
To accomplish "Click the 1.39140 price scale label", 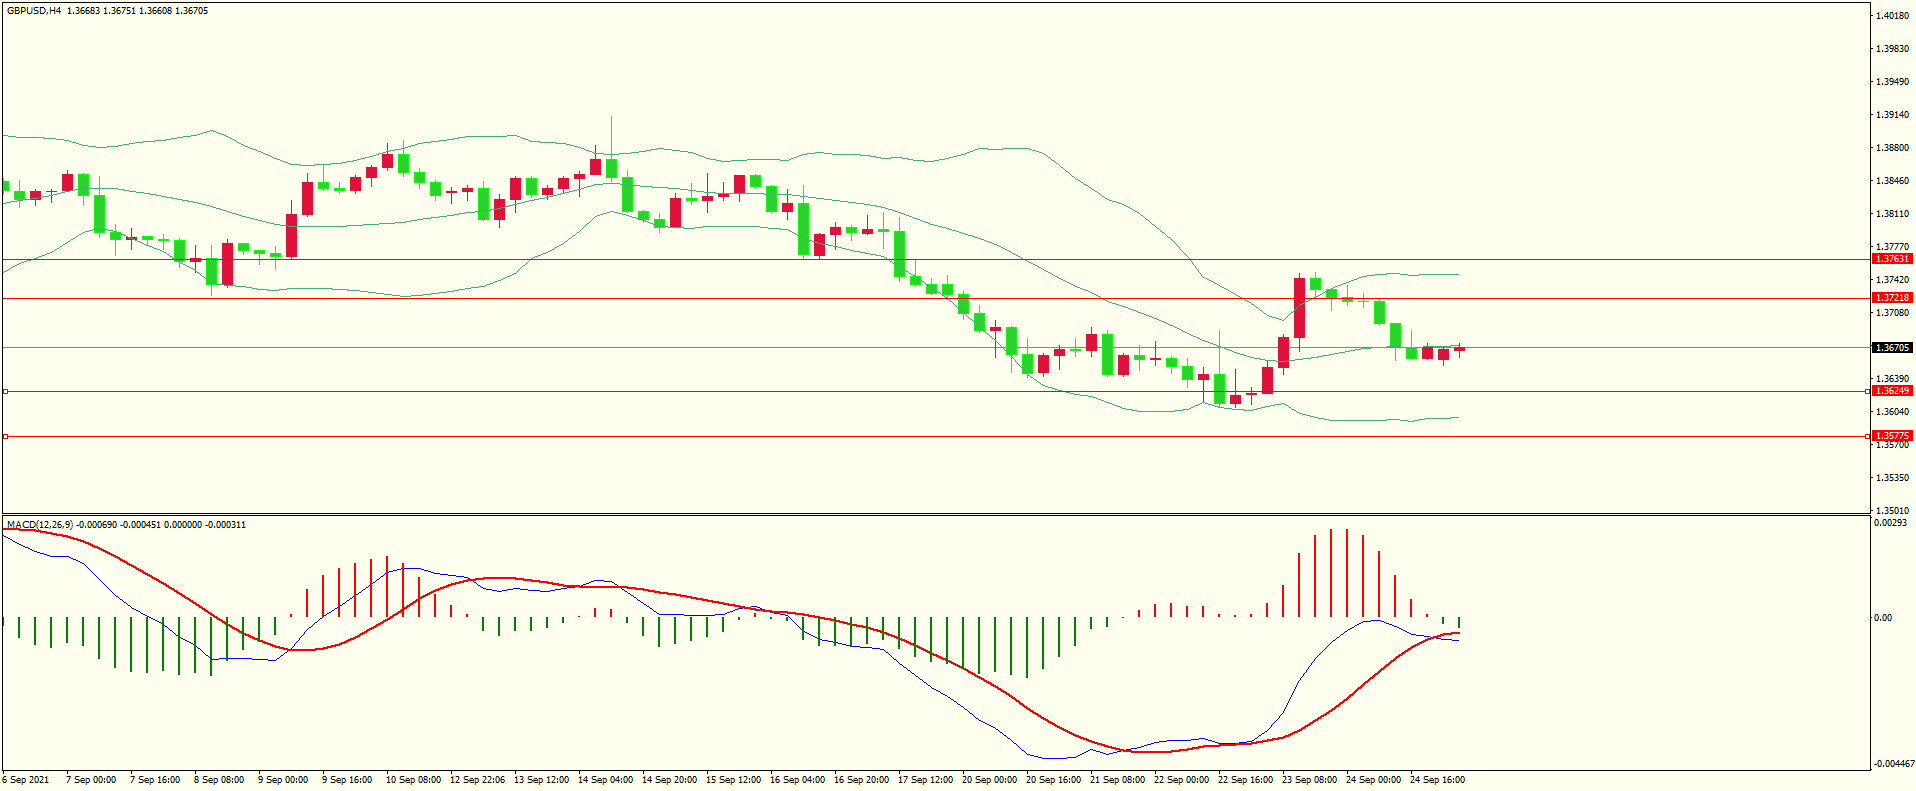I will [x=1893, y=115].
